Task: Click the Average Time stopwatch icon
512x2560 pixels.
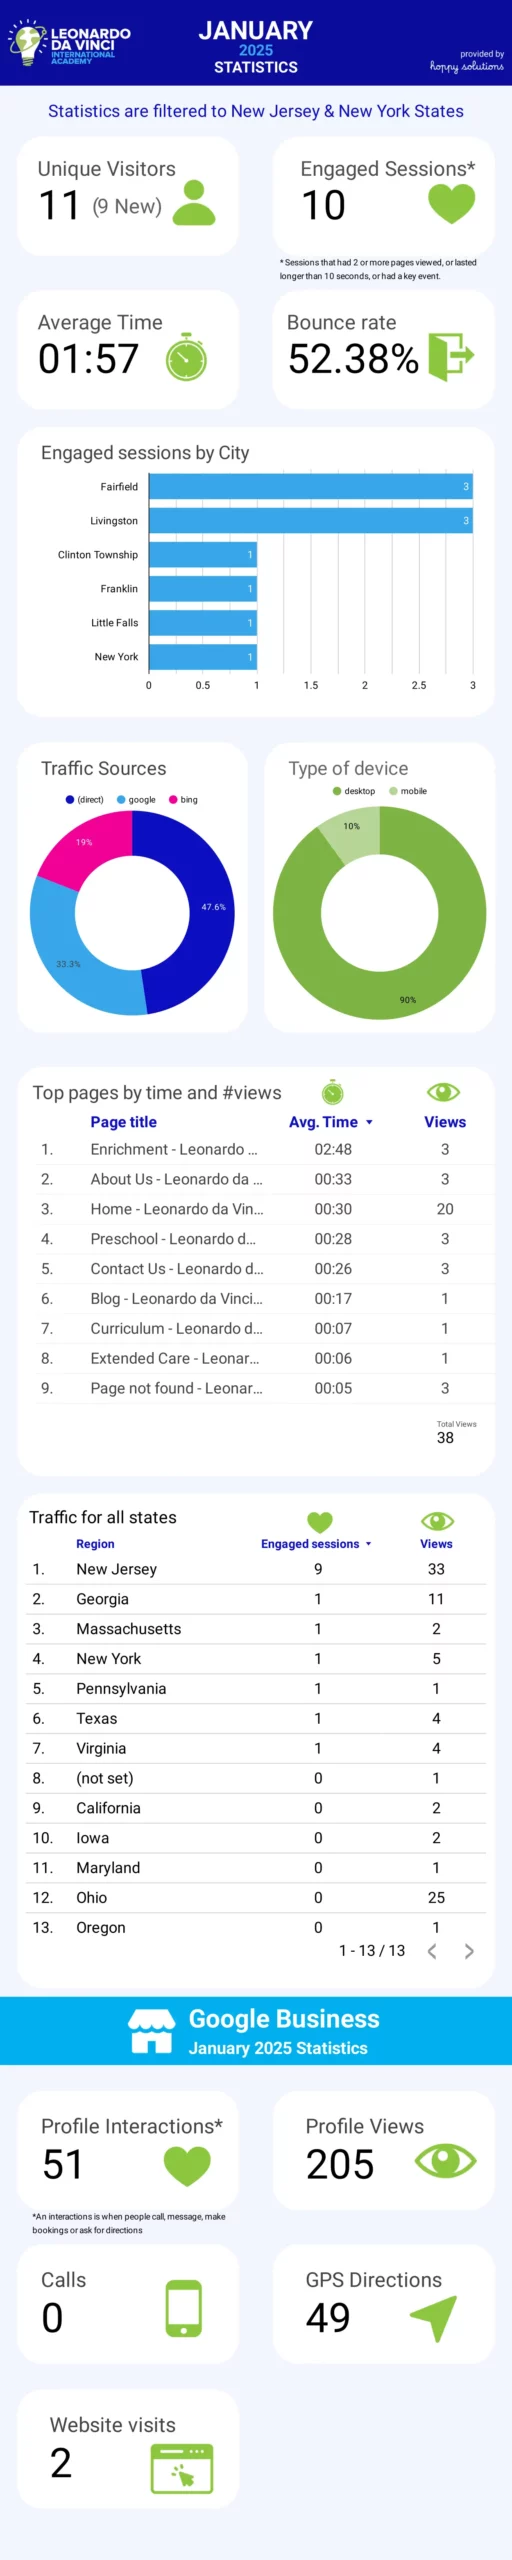Action: (186, 359)
